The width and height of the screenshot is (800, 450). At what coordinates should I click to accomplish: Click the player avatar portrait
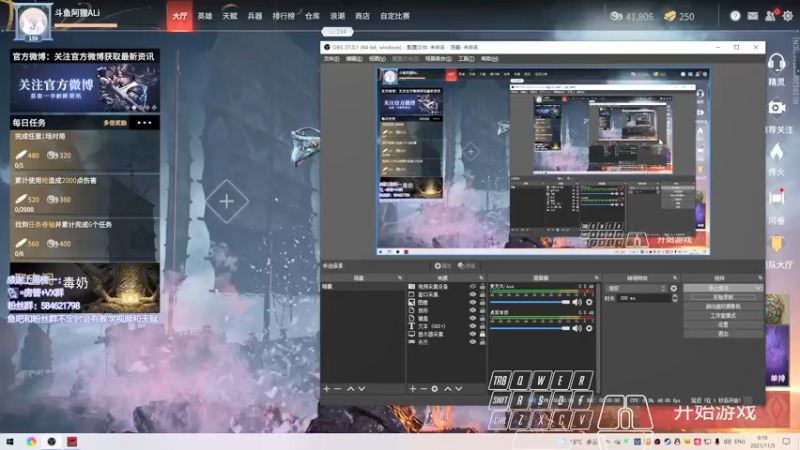pyautogui.click(x=33, y=22)
